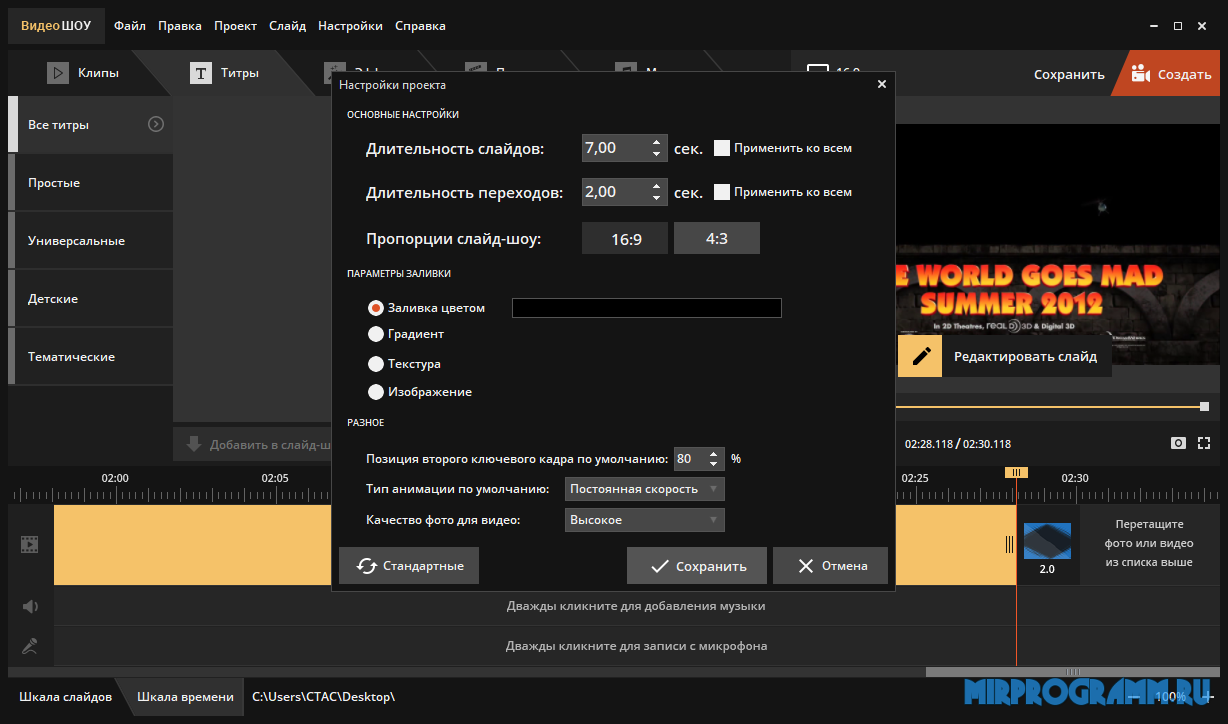Select the Простые titles category
Screen dimensions: 1228x724
click(90, 183)
